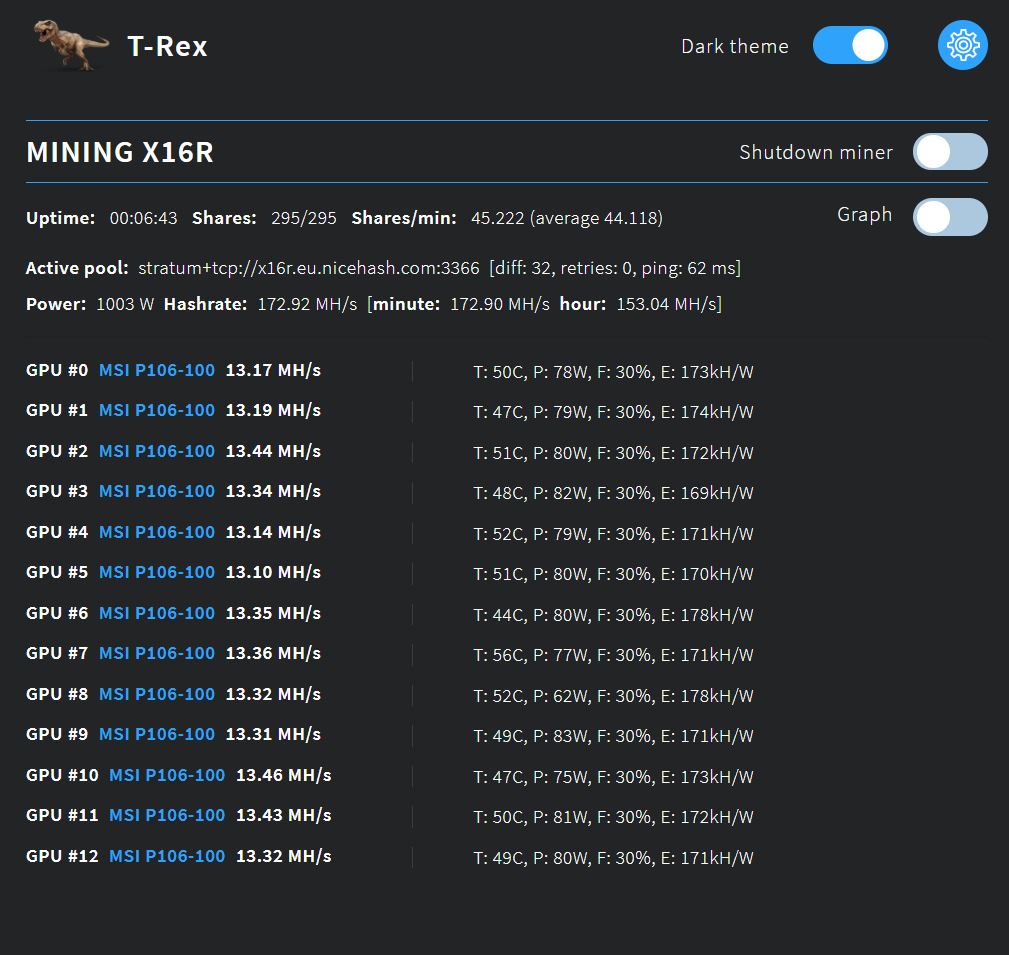Image resolution: width=1009 pixels, height=955 pixels.
Task: Click the active pool stratum address
Action: tap(309, 268)
